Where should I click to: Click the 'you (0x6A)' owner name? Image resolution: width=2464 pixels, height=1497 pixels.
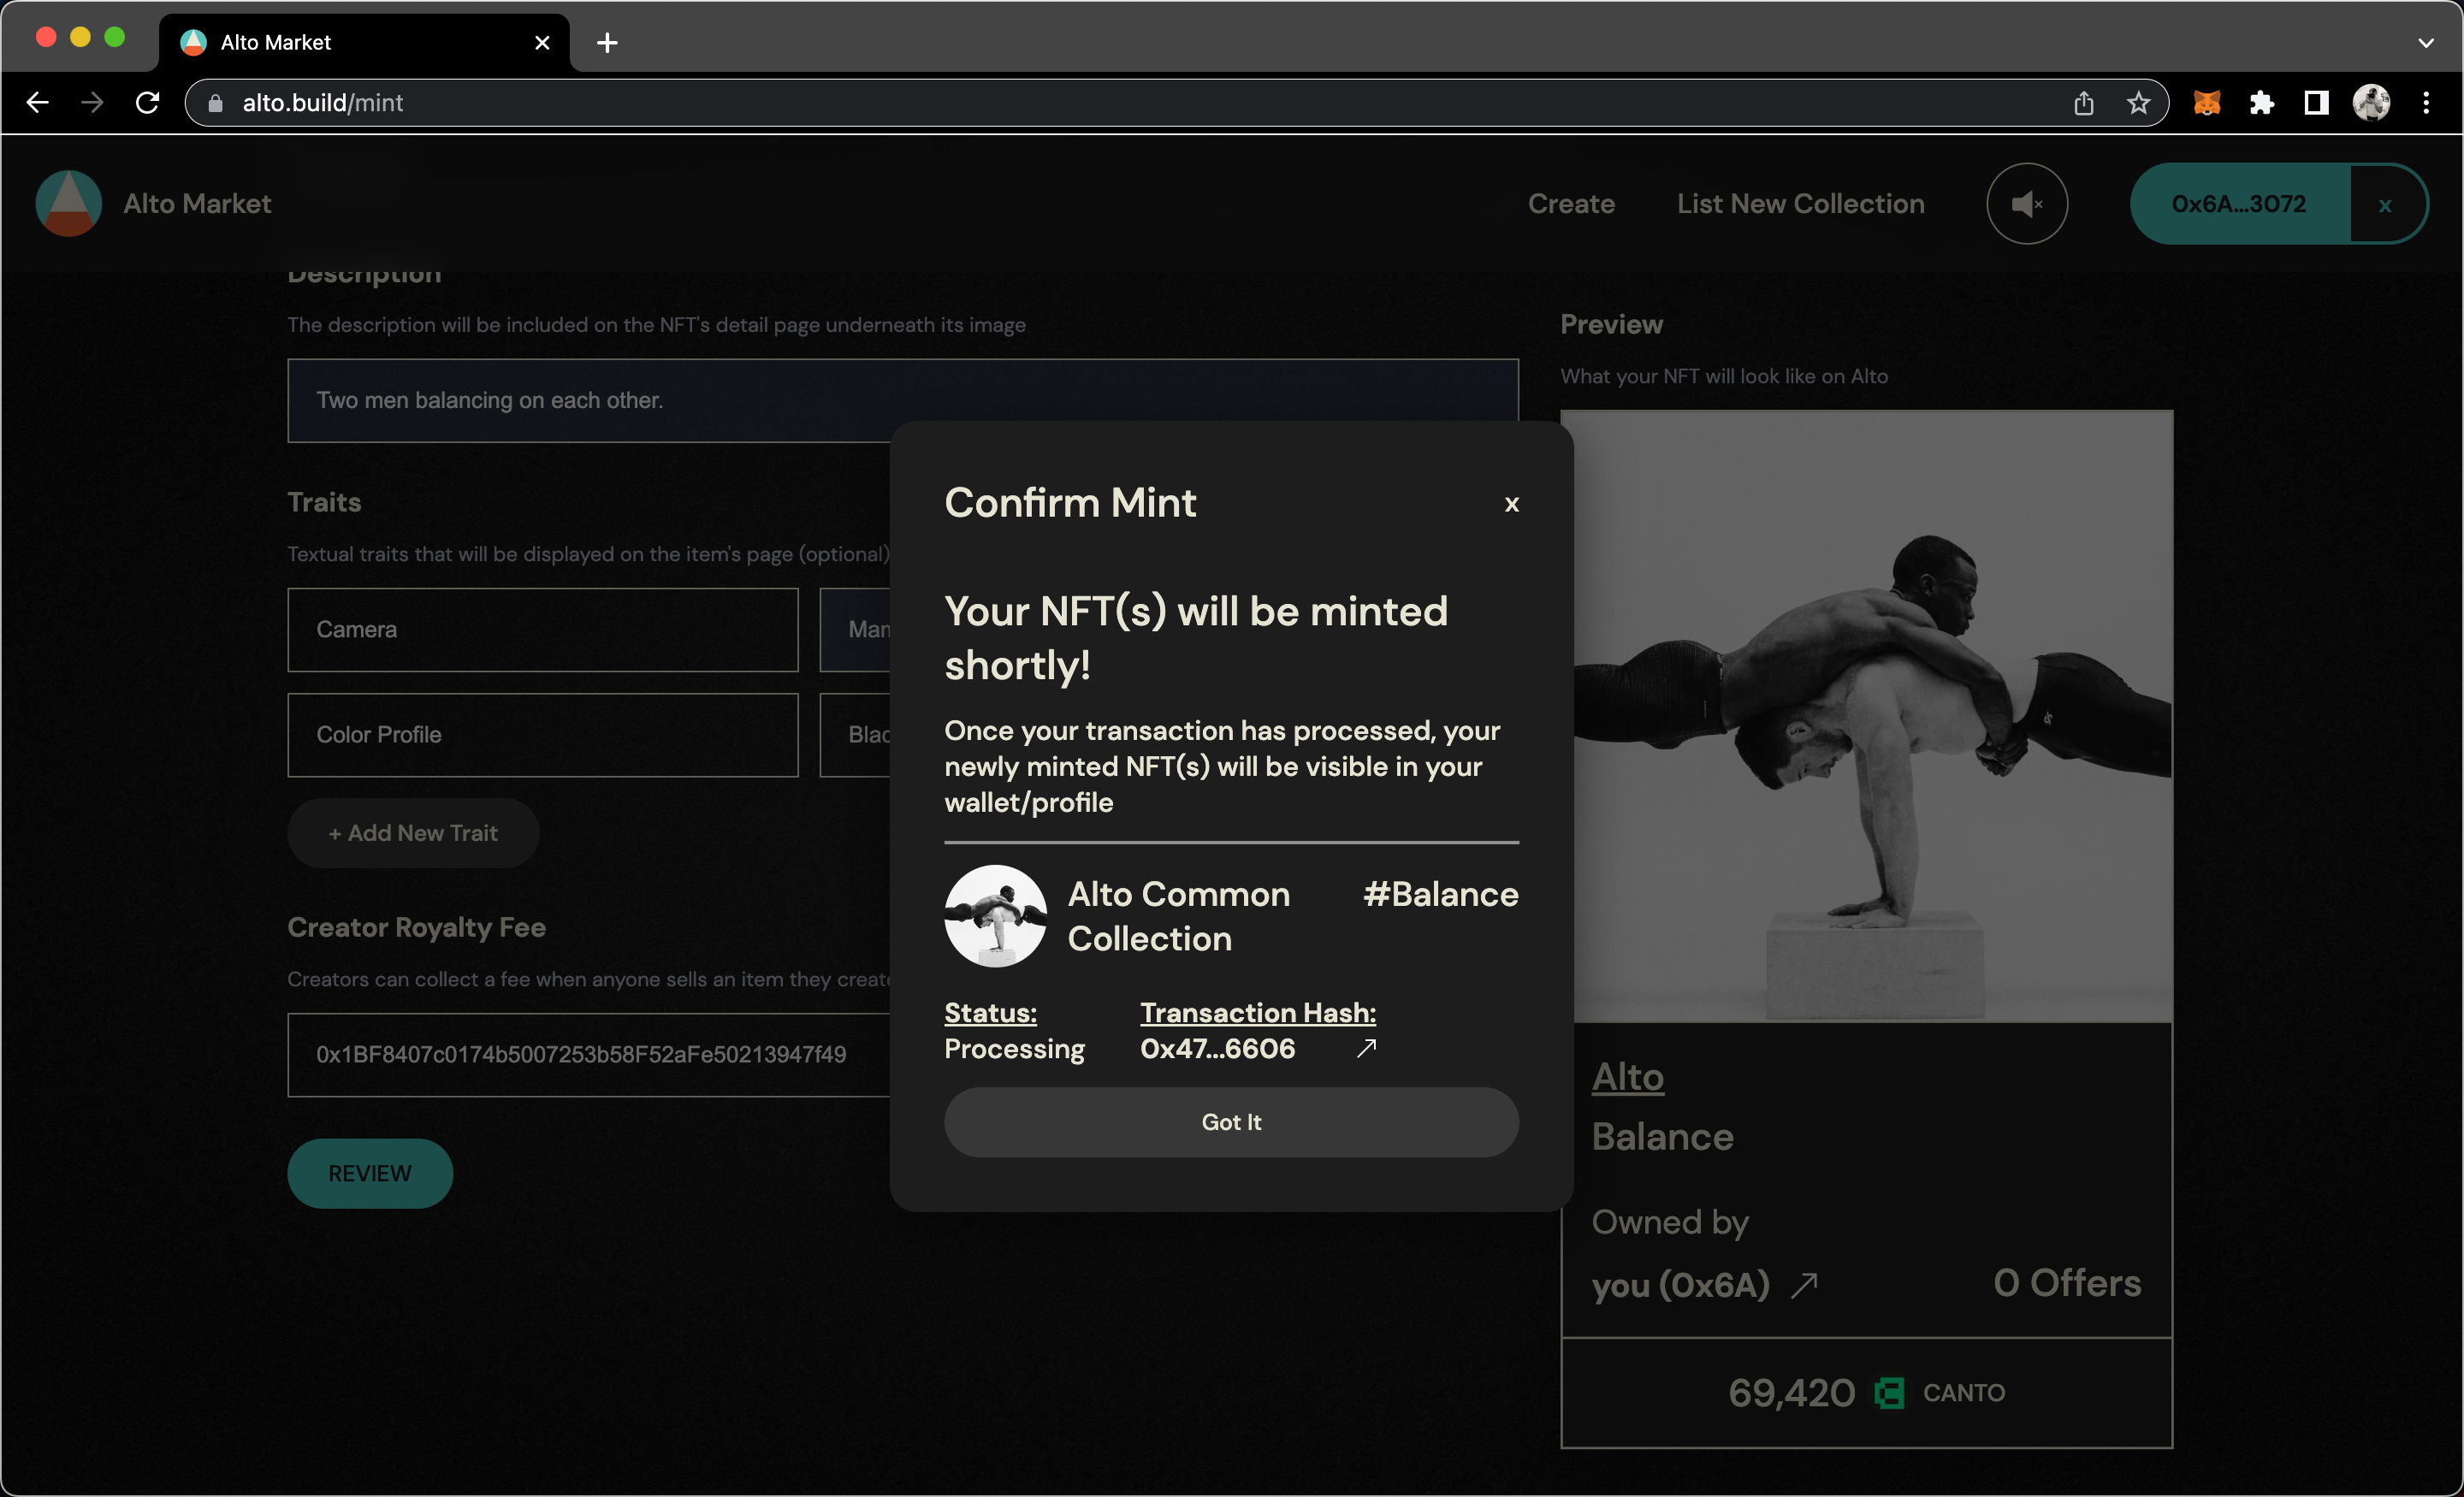tap(1680, 1285)
